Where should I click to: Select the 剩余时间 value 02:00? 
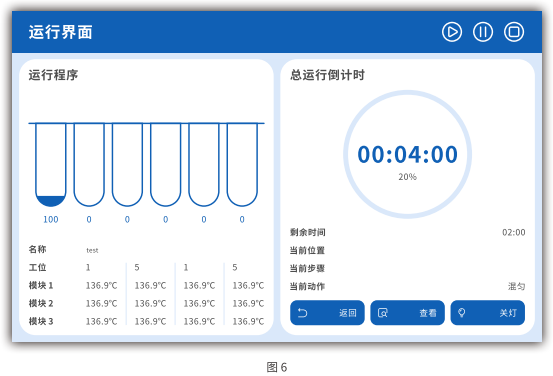pyautogui.click(x=514, y=232)
